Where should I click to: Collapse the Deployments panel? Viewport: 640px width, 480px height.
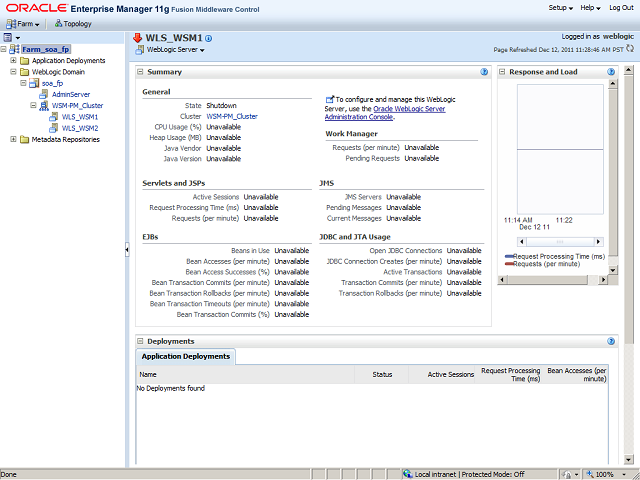pyautogui.click(x=141, y=341)
